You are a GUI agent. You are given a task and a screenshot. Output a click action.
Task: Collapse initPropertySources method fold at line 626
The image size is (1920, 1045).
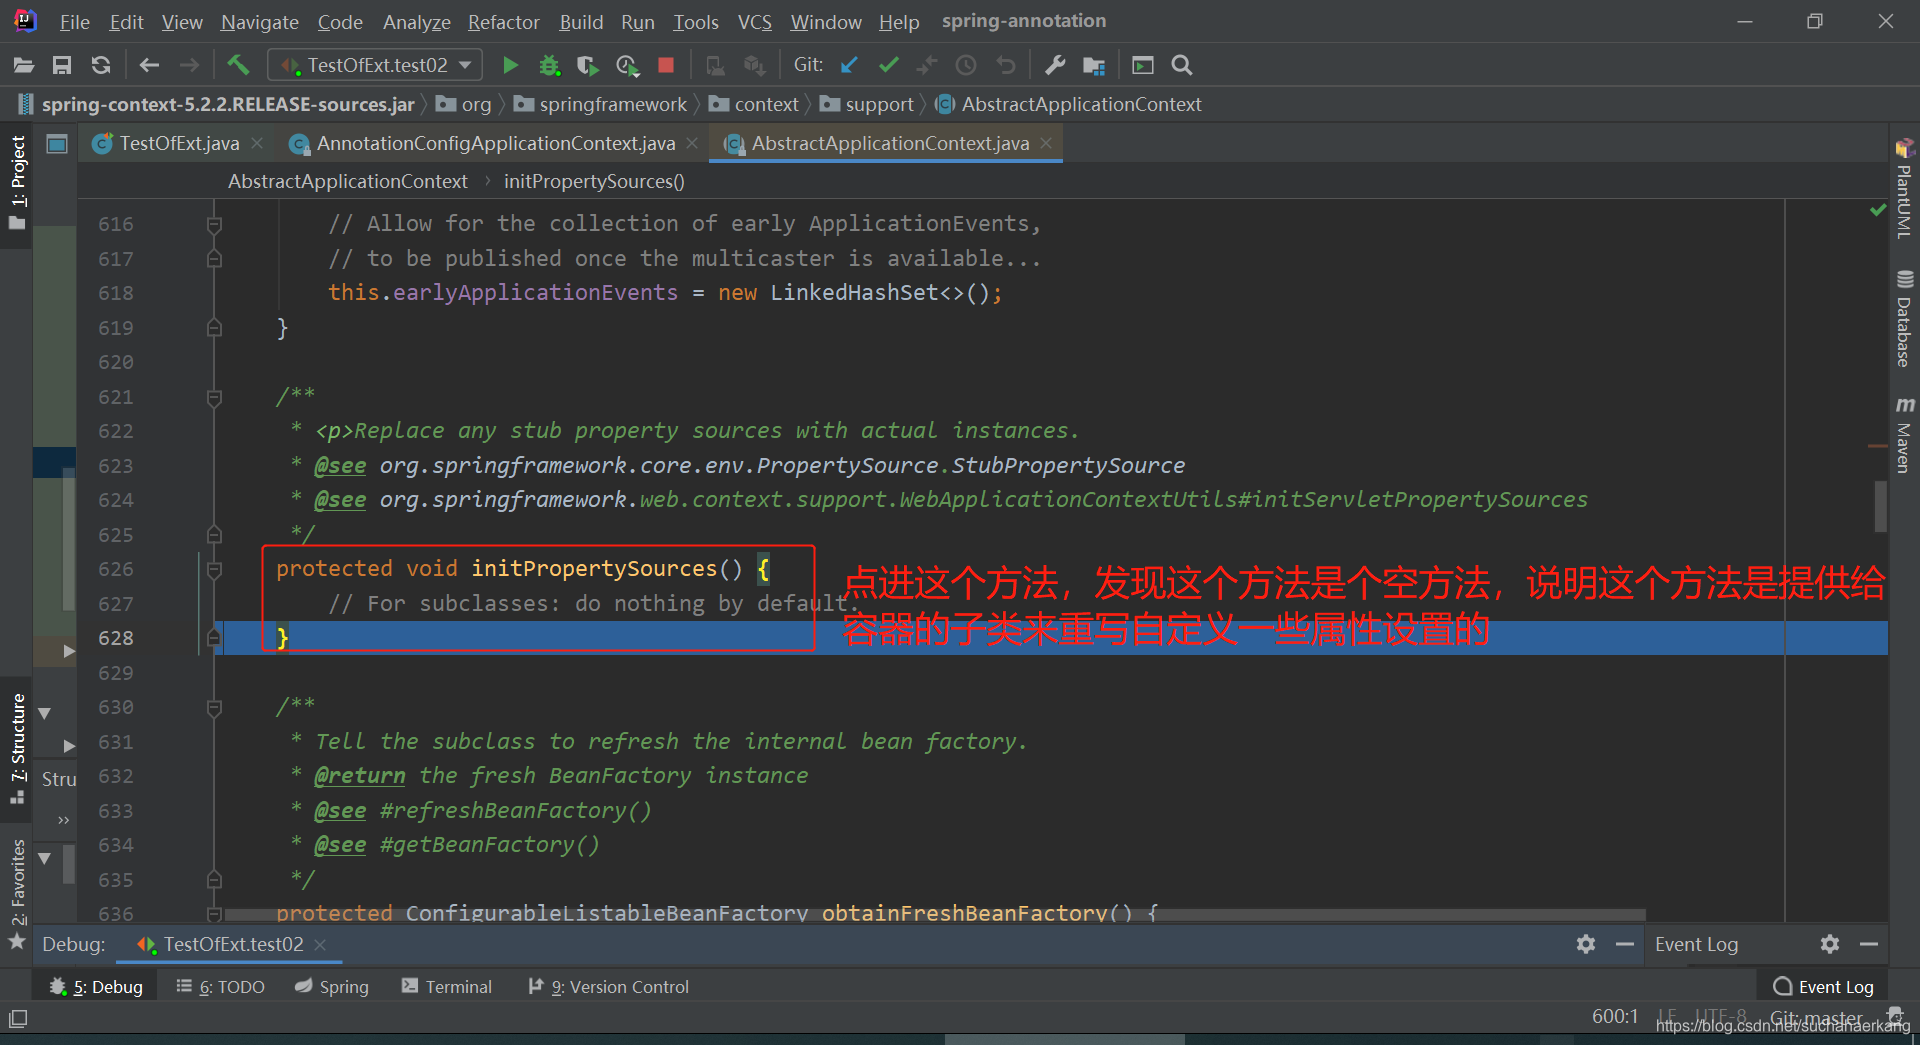pos(214,569)
